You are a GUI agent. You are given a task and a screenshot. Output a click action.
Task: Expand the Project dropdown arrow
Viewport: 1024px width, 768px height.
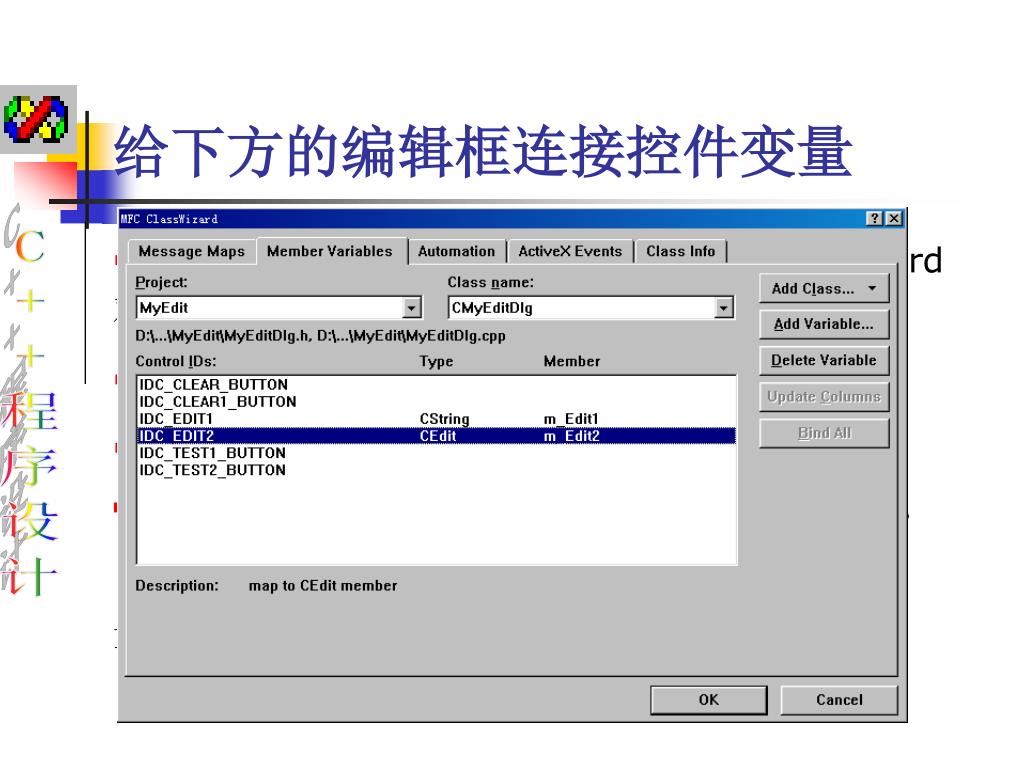click(x=411, y=308)
